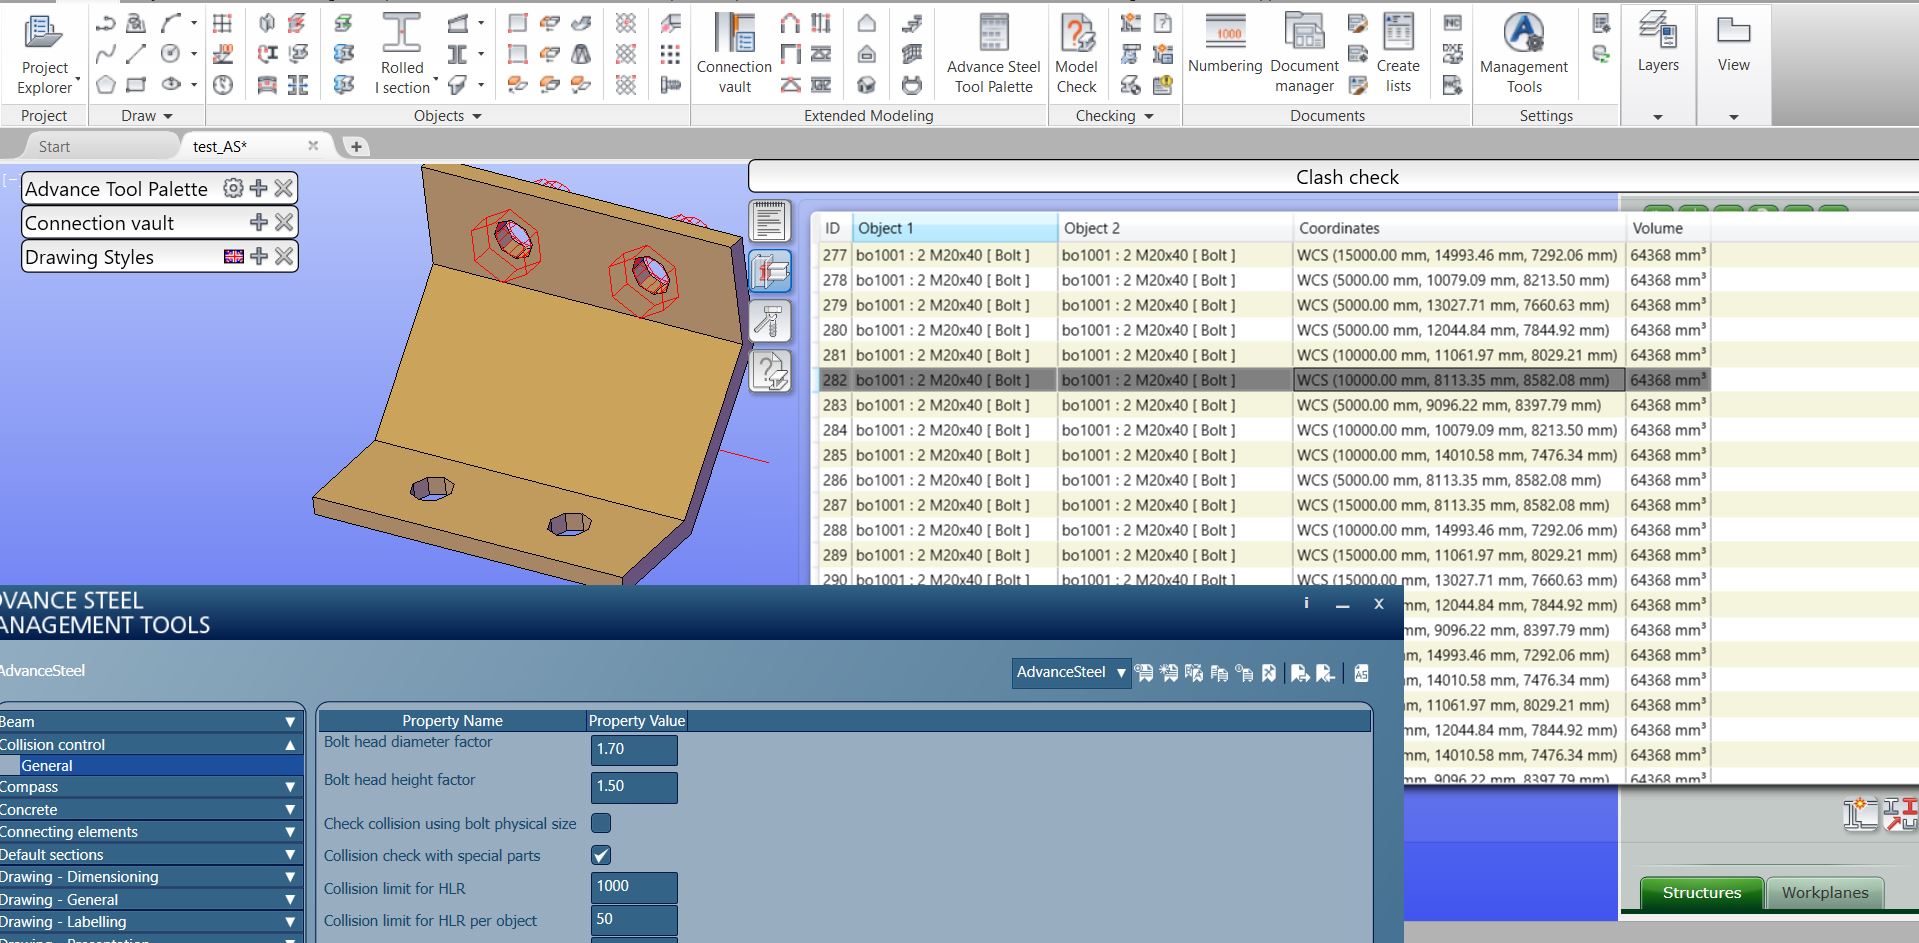
Task: Select General under Collision control
Action: point(150,765)
